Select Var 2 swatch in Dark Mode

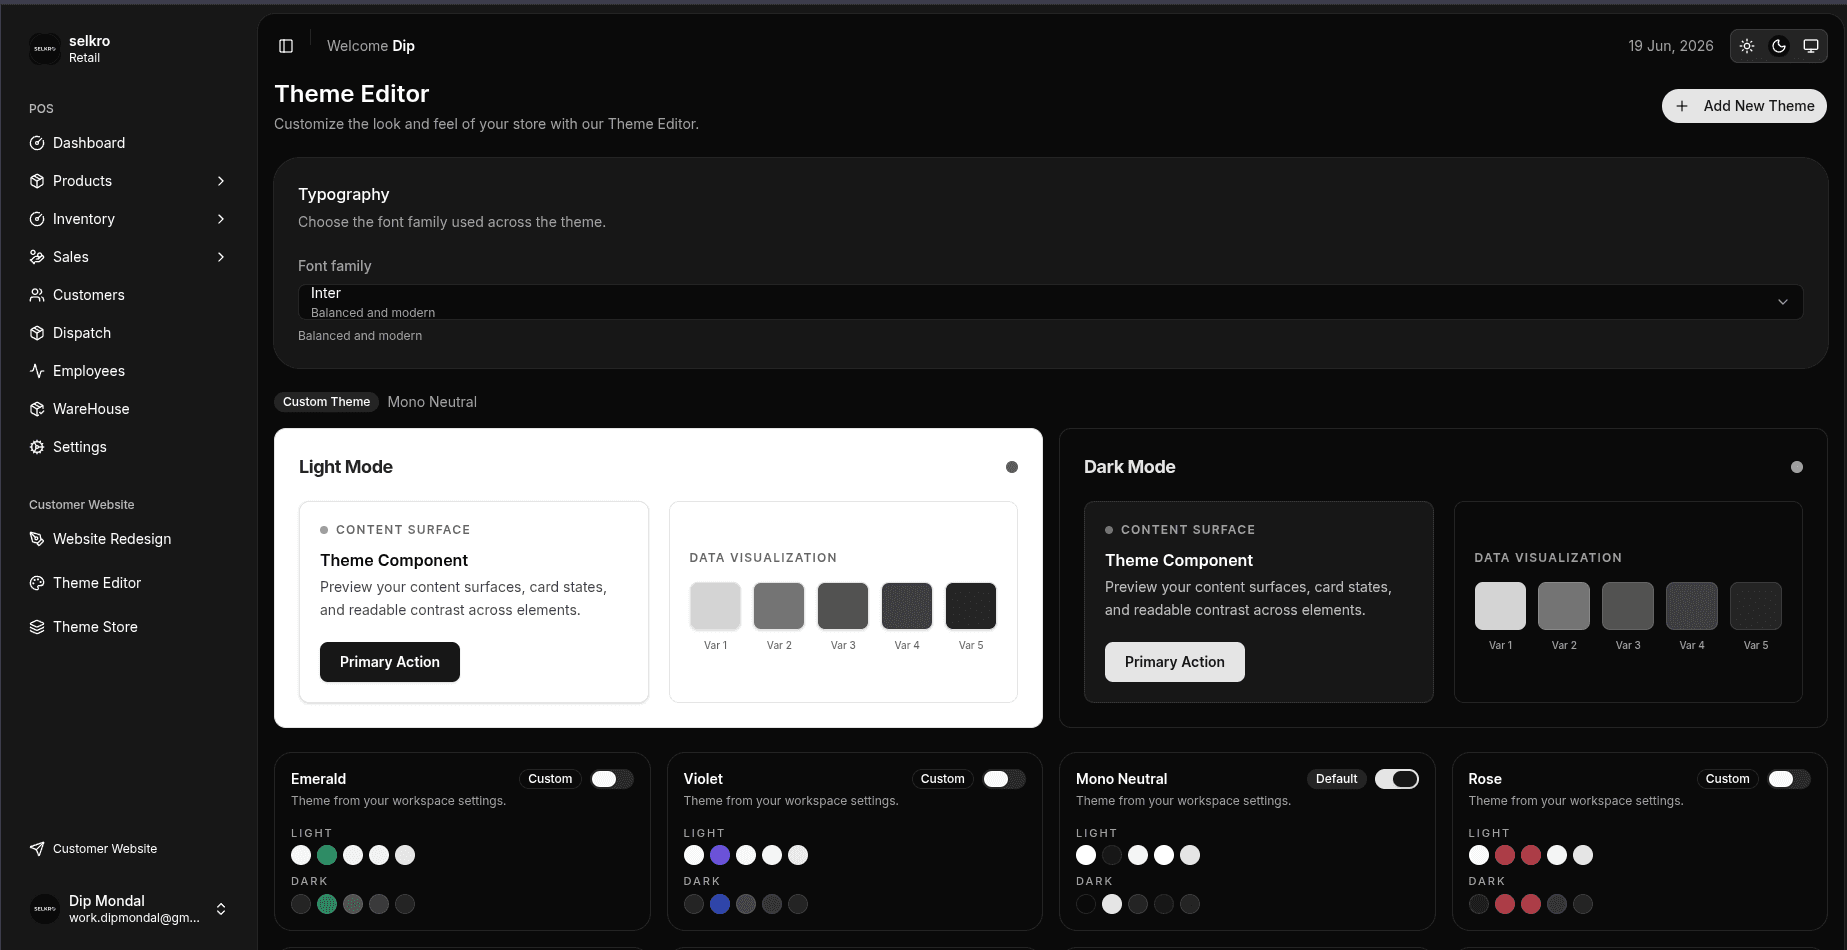[1564, 606]
